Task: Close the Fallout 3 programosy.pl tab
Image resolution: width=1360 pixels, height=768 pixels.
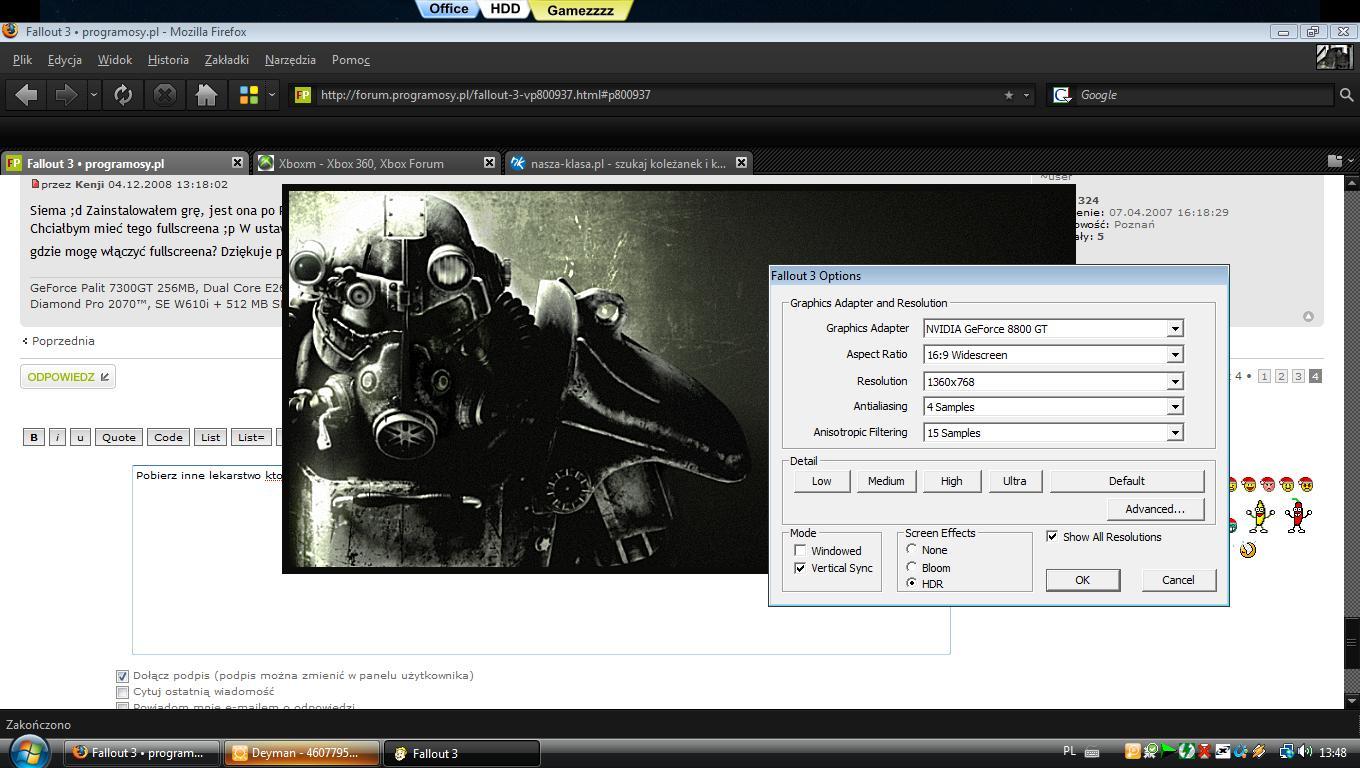Action: tap(237, 162)
